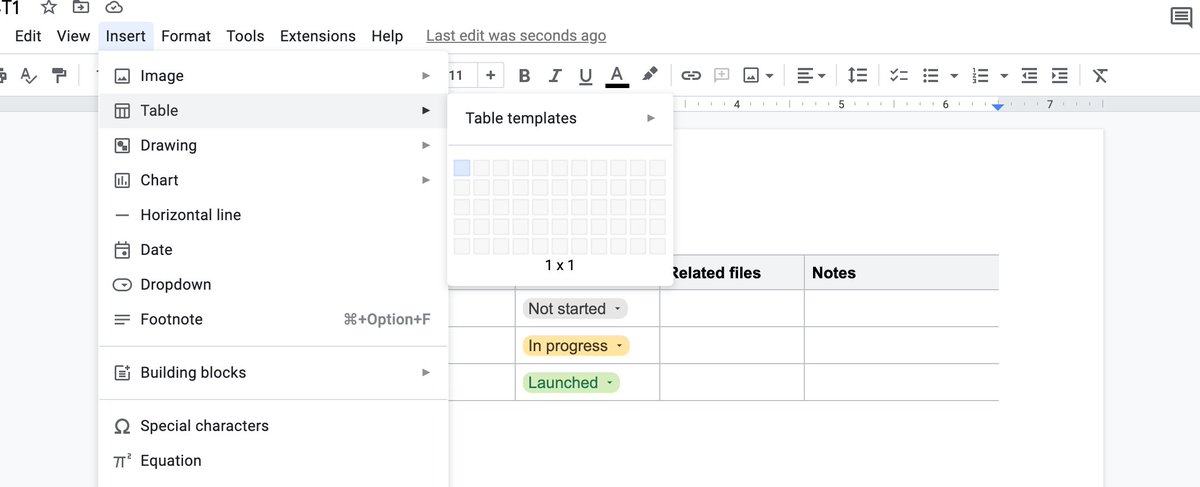Screen dimensions: 1200x487
Task: Open the View menu
Action: click(x=73, y=36)
